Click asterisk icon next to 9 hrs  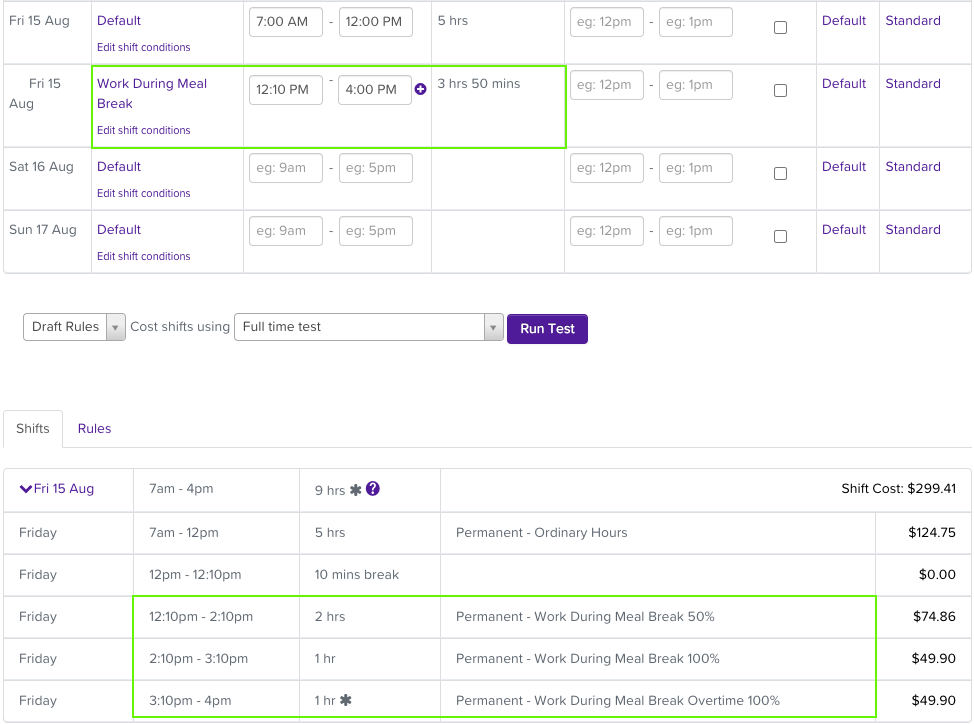tap(355, 490)
